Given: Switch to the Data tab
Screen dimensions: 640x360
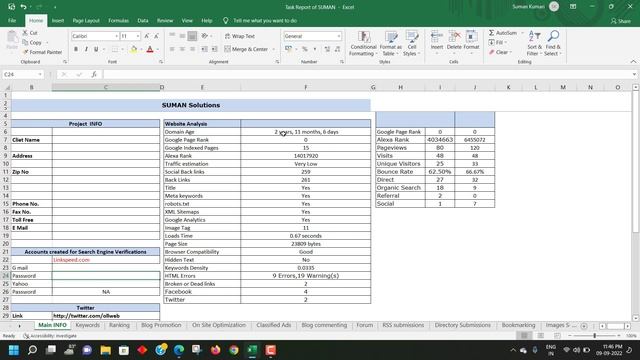Looking at the screenshot, I should (143, 20).
